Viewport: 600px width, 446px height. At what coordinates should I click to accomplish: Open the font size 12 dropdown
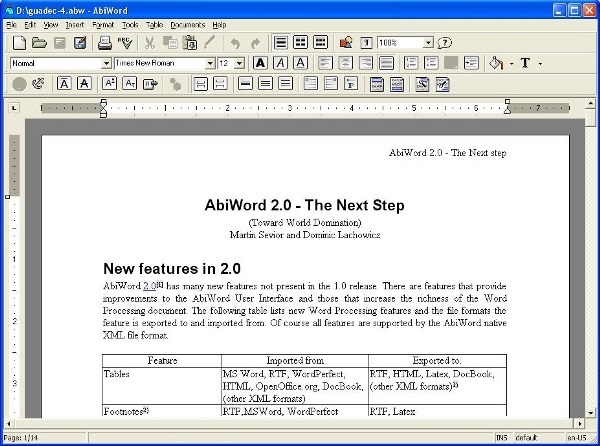pyautogui.click(x=240, y=63)
